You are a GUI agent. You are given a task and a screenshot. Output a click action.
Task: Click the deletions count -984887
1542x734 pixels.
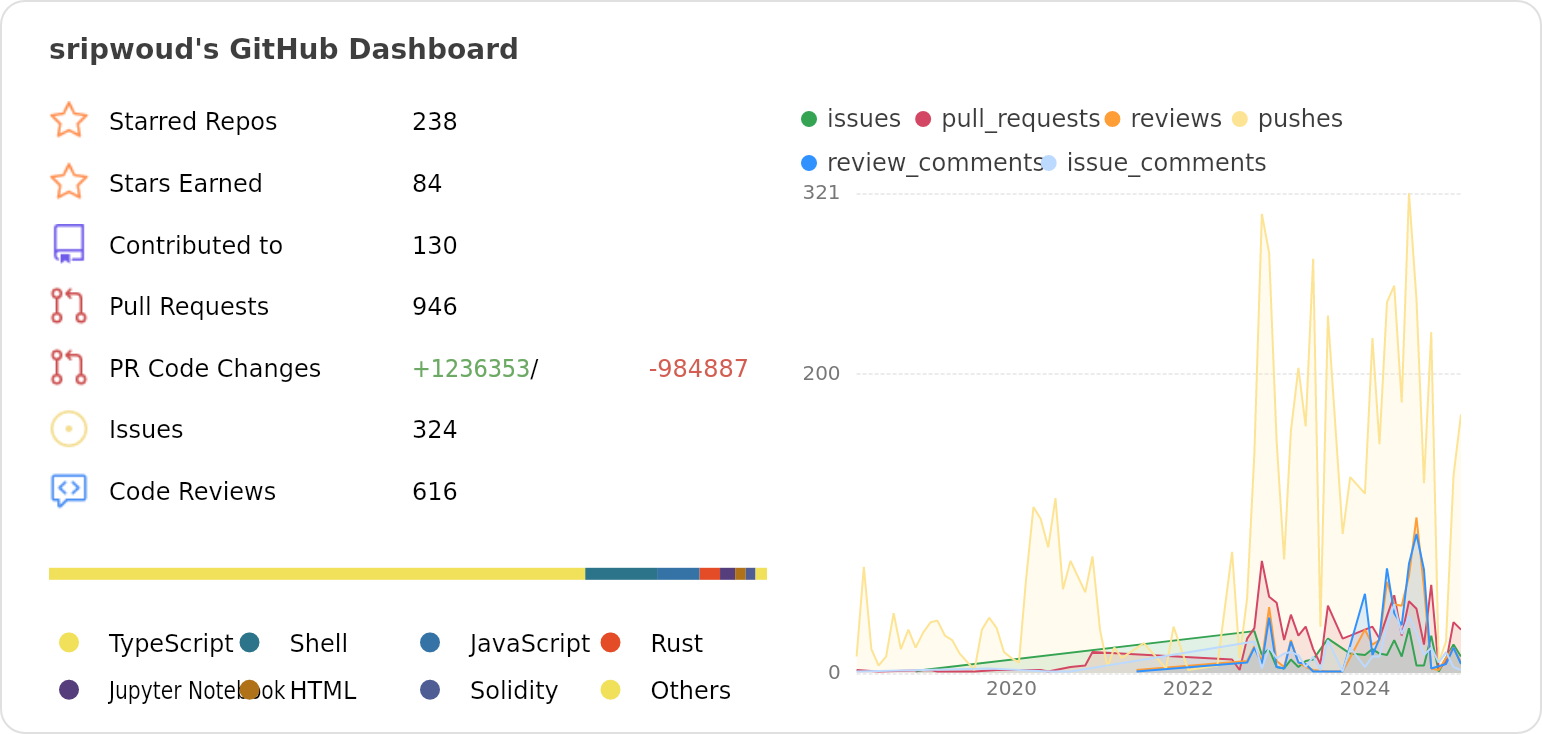[699, 369]
